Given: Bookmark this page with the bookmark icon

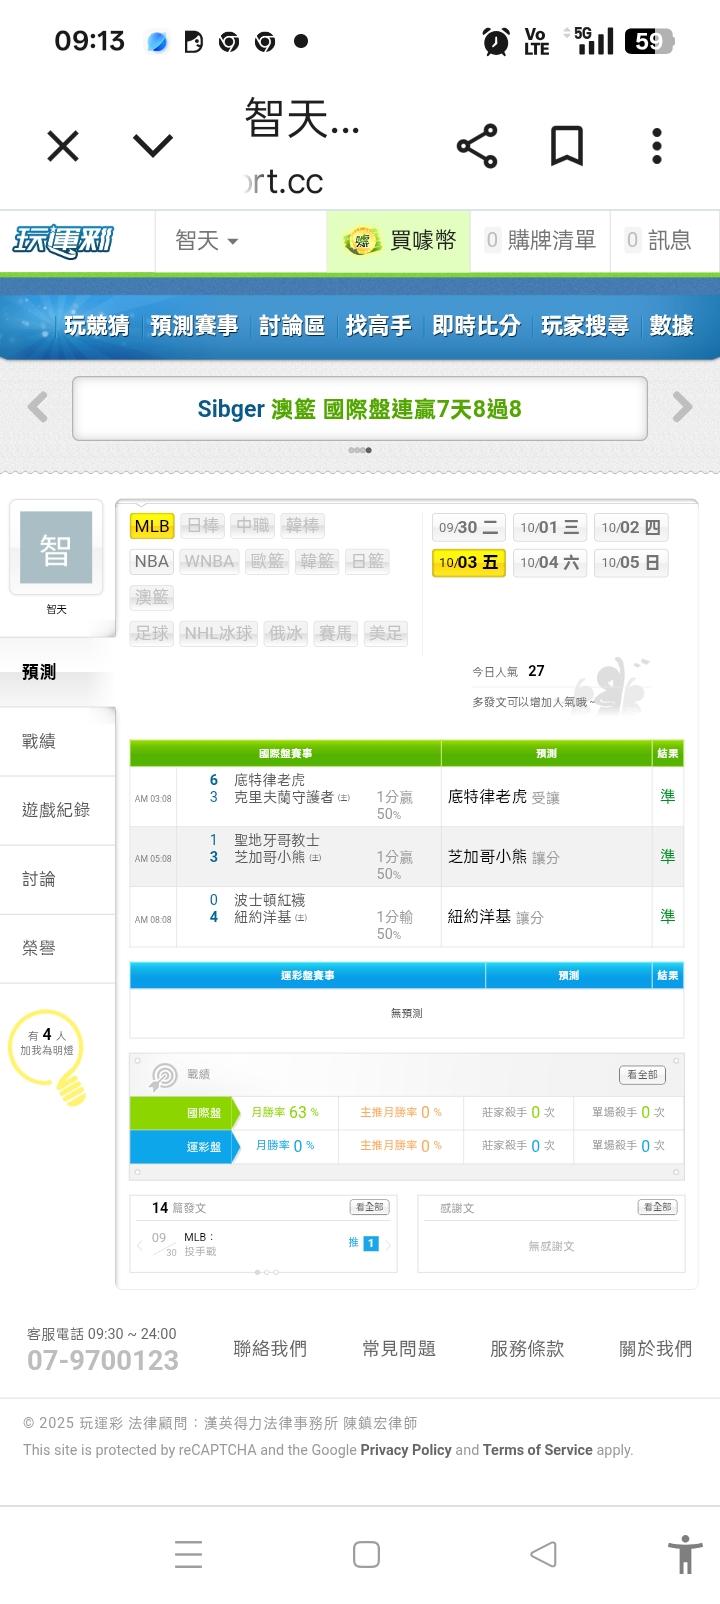Looking at the screenshot, I should pyautogui.click(x=567, y=147).
